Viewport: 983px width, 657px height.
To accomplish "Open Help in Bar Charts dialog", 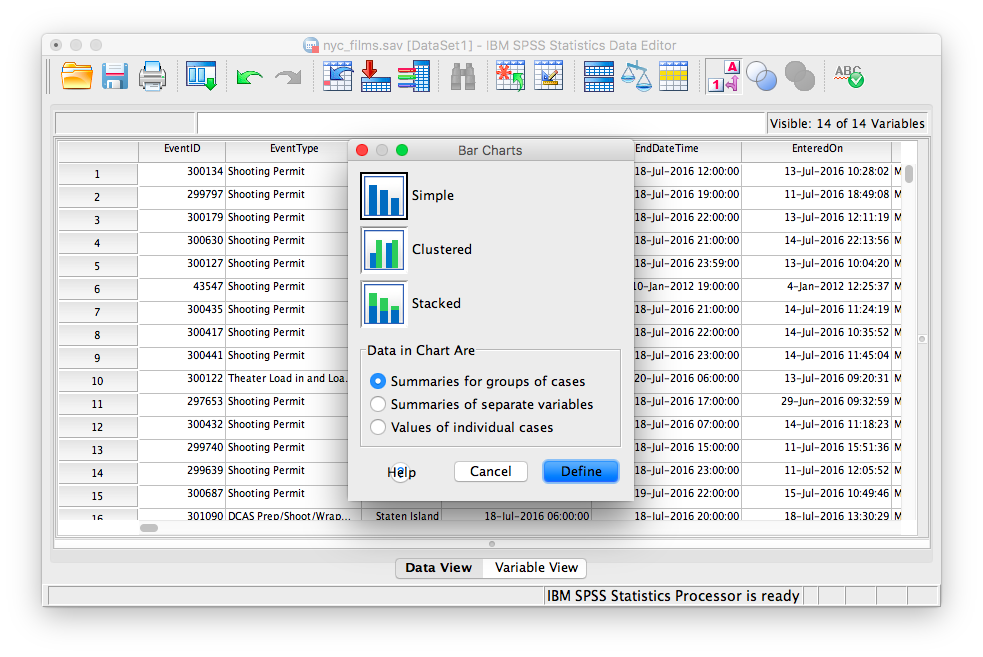I will pos(401,472).
